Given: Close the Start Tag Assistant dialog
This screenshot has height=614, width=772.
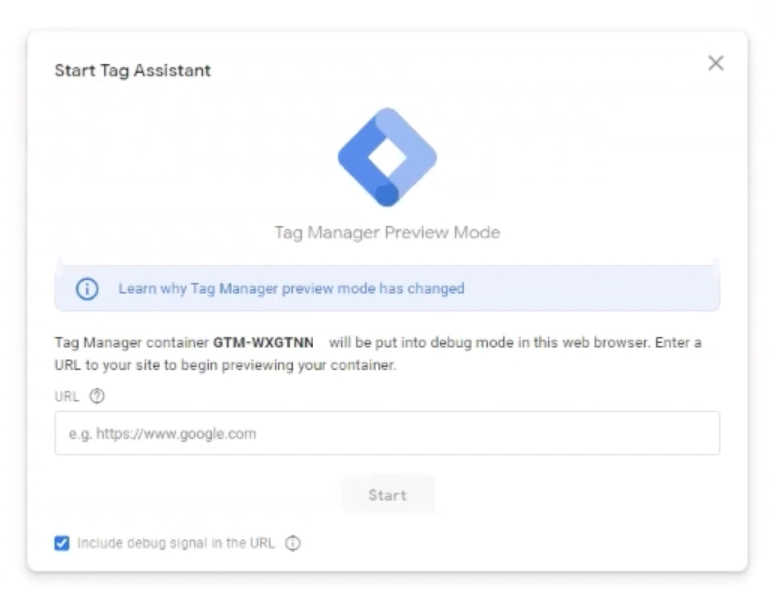Looking at the screenshot, I should [x=715, y=63].
